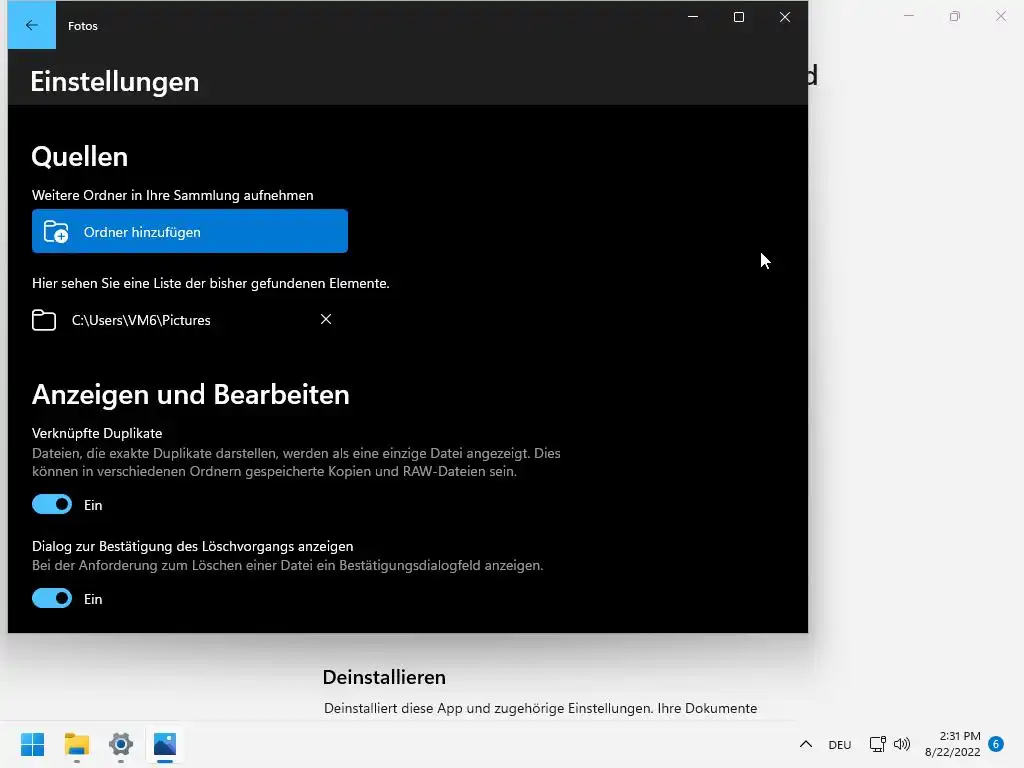The image size is (1024, 768).
Task: Open the notification badge showing 6
Action: (996, 744)
